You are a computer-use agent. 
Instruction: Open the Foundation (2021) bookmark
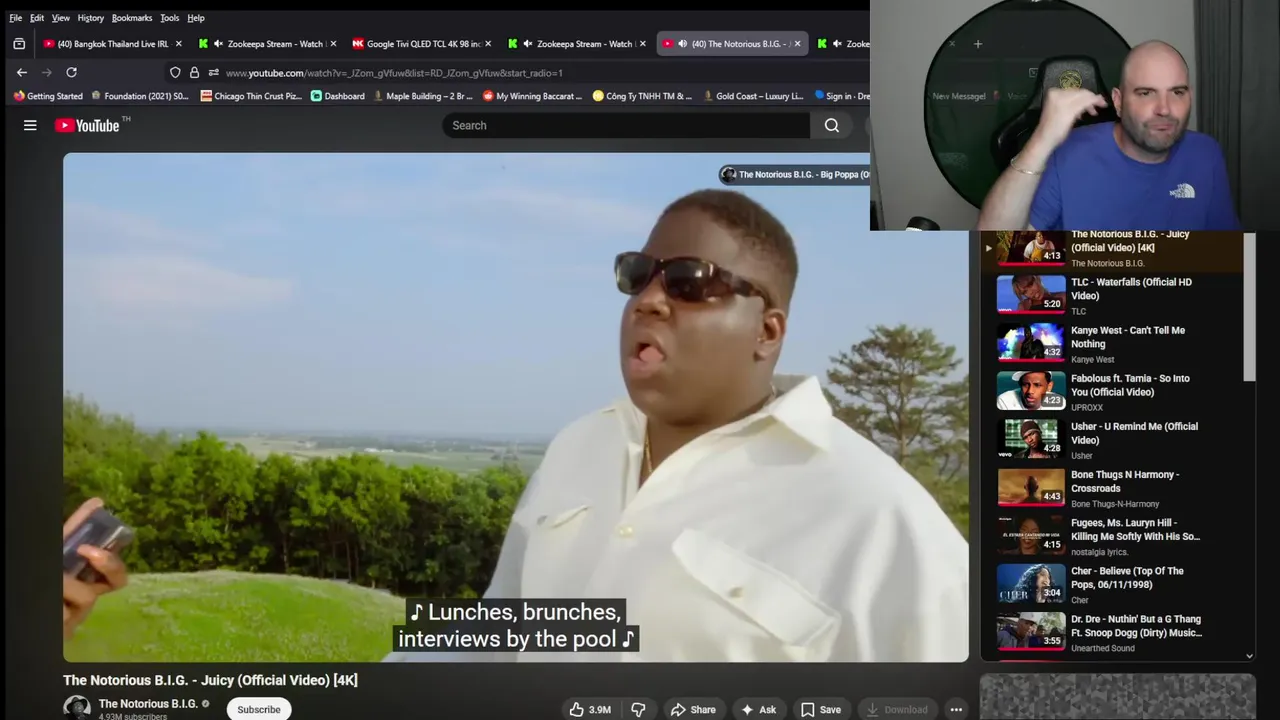[x=139, y=96]
